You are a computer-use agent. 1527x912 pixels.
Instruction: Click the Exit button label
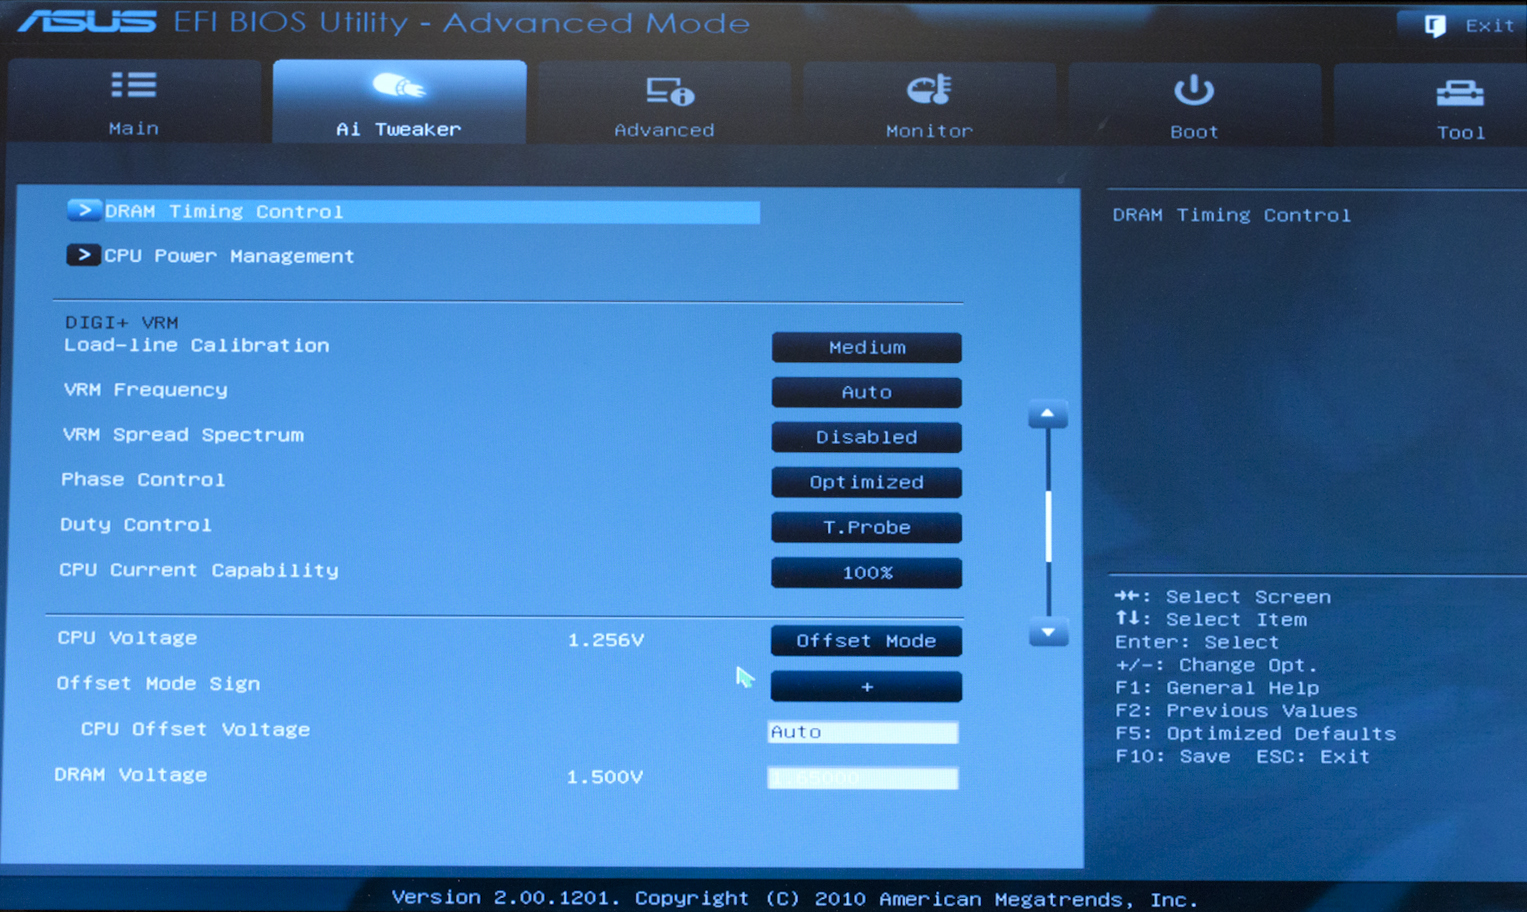coord(1490,26)
